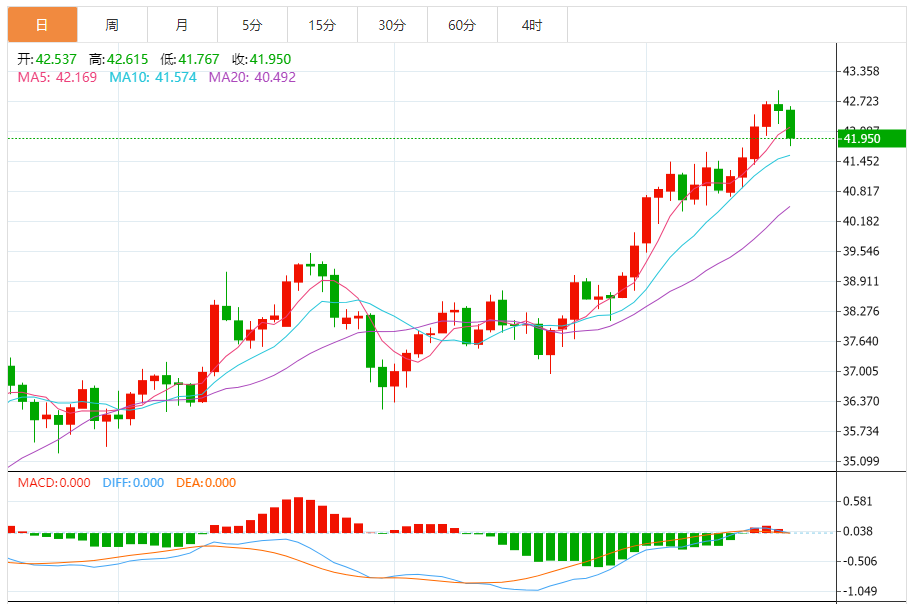917x604 pixels.
Task: Click the MACD:0.000 label
Action: (54, 483)
